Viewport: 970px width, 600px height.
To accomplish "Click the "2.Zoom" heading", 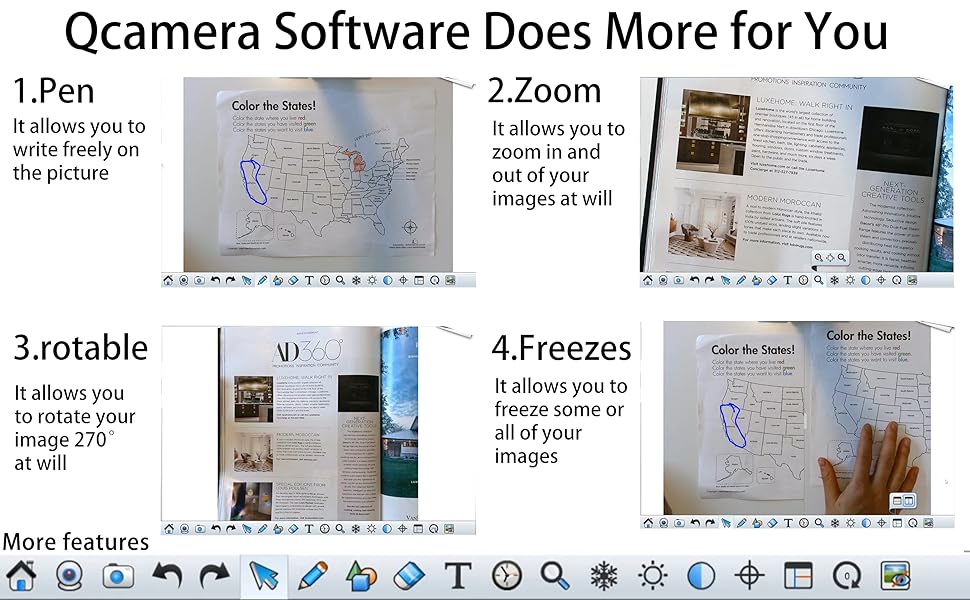I will click(544, 92).
